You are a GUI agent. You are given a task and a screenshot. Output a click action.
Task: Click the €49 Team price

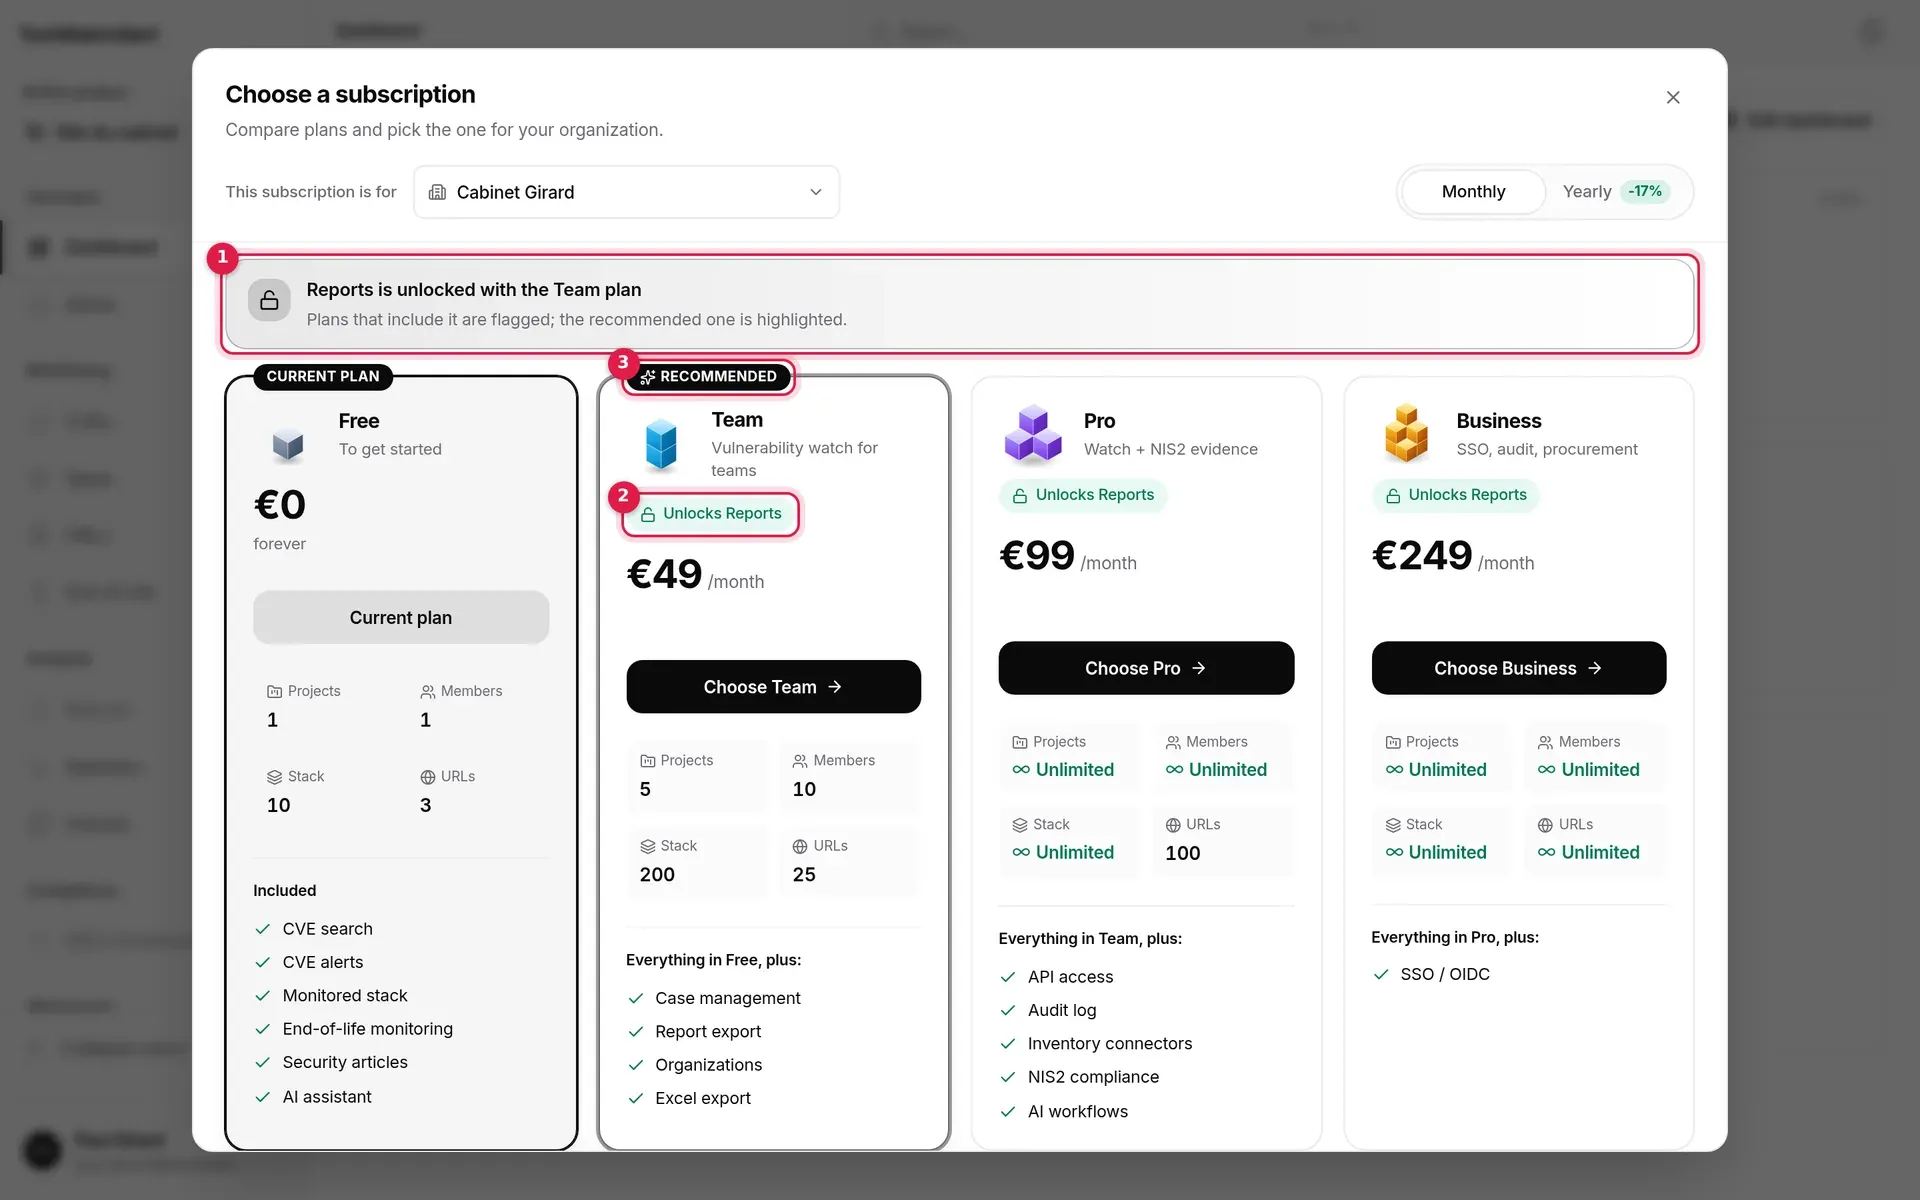(665, 575)
